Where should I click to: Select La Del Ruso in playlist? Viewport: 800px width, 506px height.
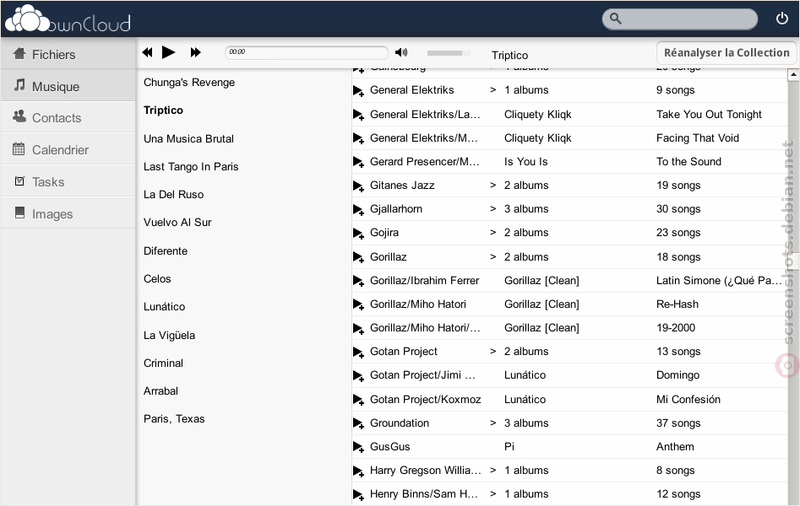pyautogui.click(x=173, y=194)
